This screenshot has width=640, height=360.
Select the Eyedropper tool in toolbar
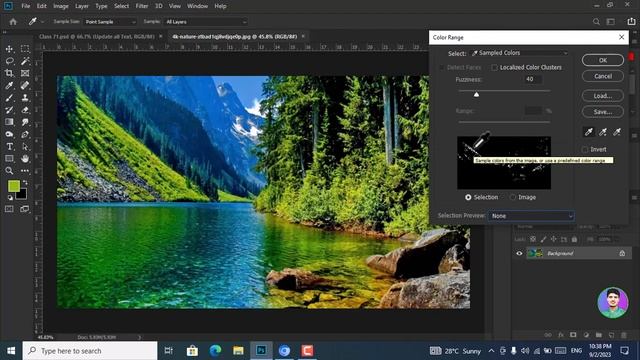9,85
